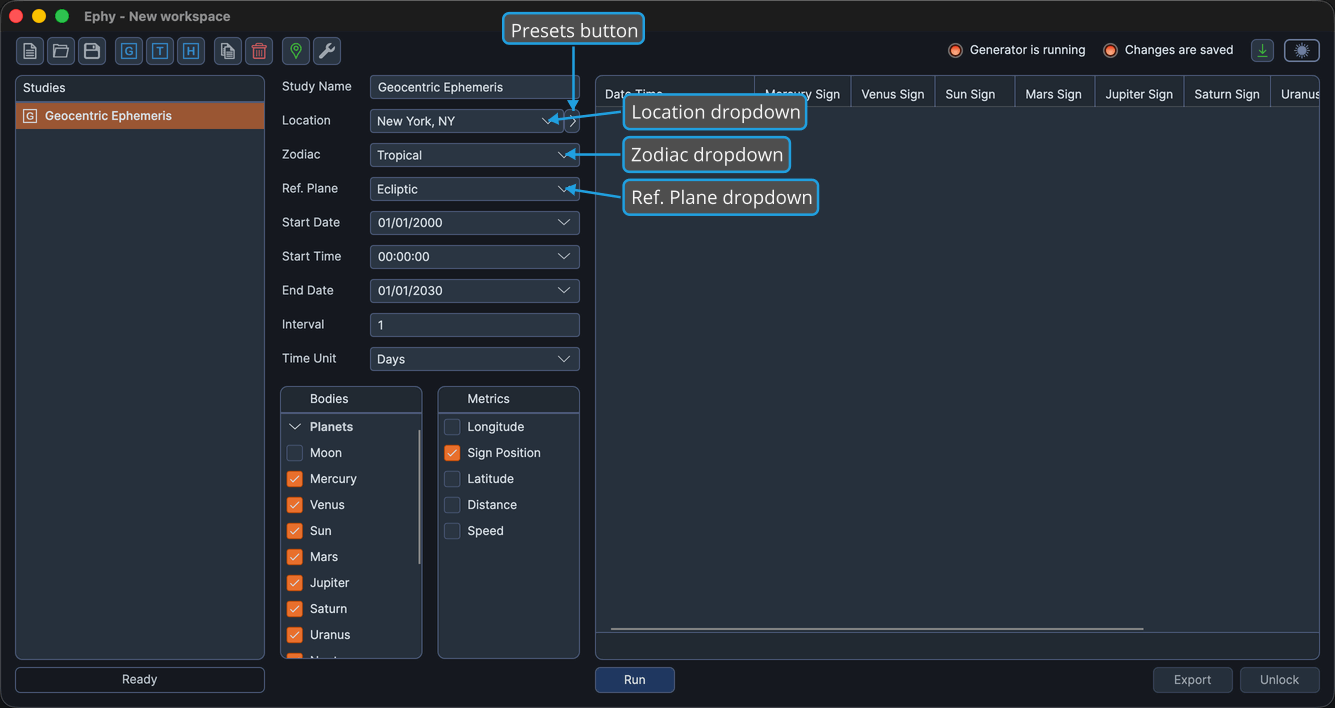Click the Export button

coord(1193,680)
